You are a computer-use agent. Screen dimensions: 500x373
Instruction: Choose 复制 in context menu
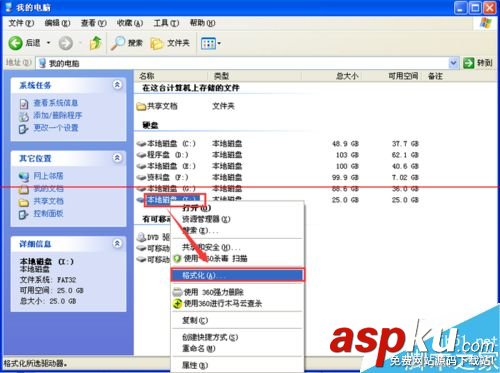pyautogui.click(x=237, y=320)
